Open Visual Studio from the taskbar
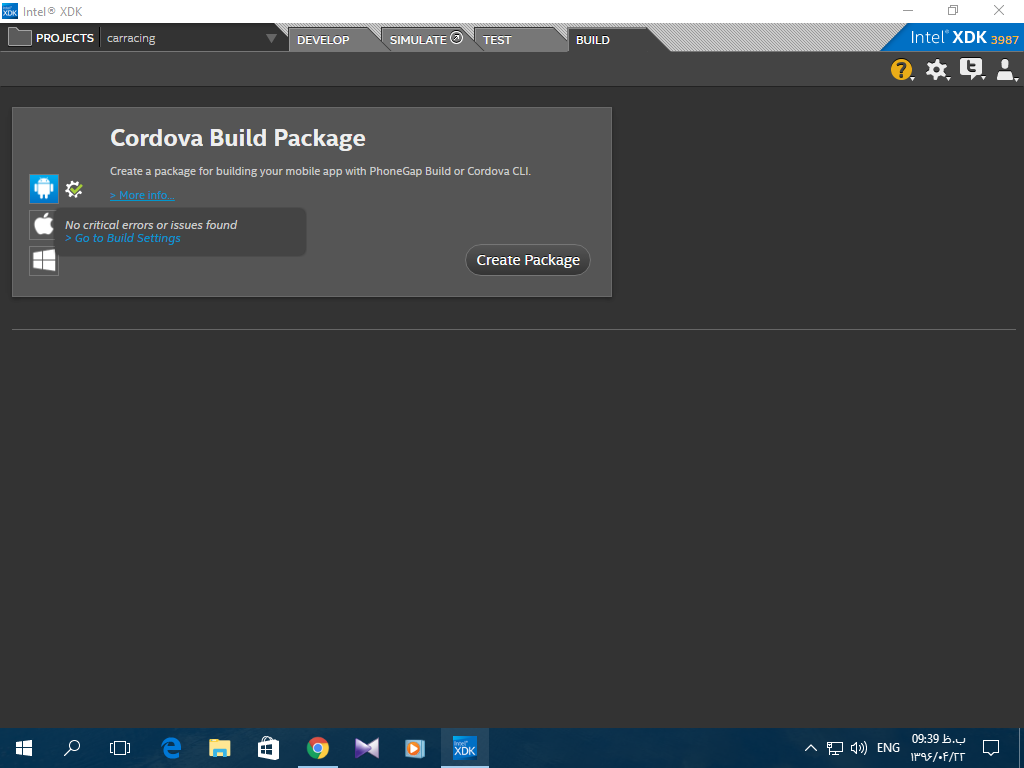 click(x=366, y=748)
